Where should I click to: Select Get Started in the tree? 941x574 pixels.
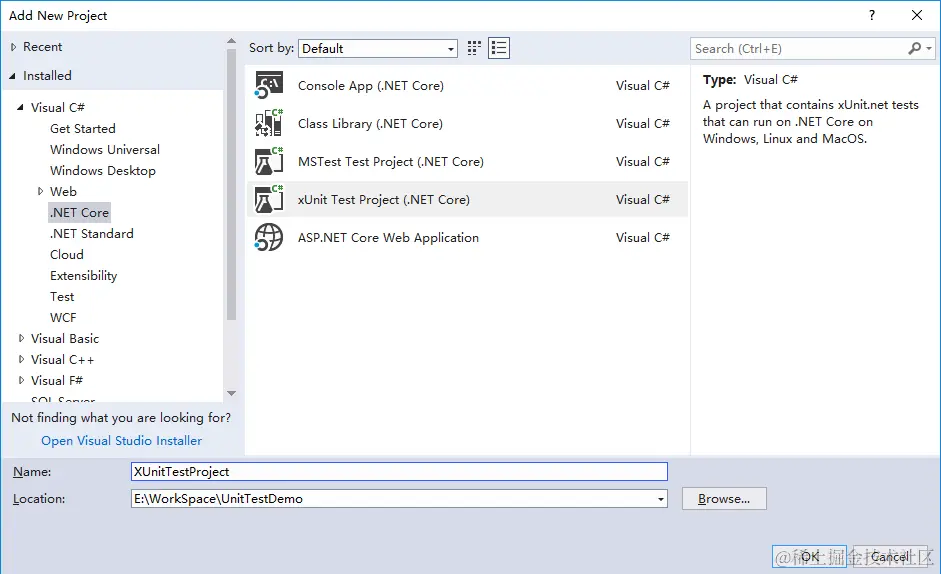[x=83, y=128]
